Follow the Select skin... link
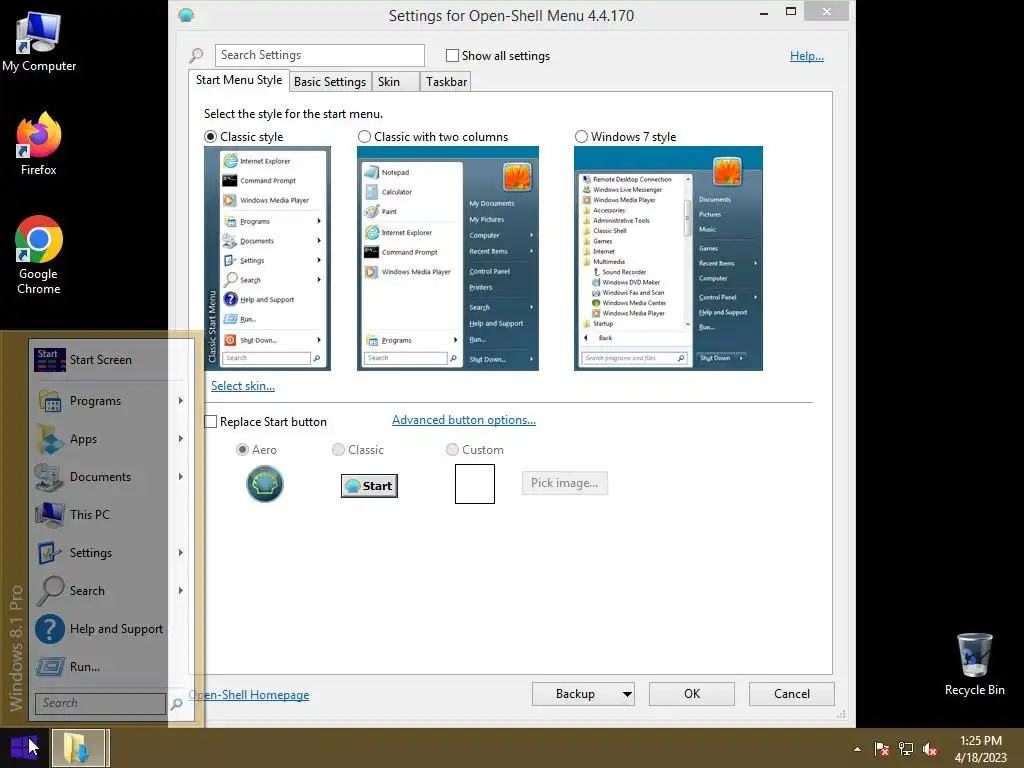 click(x=243, y=386)
